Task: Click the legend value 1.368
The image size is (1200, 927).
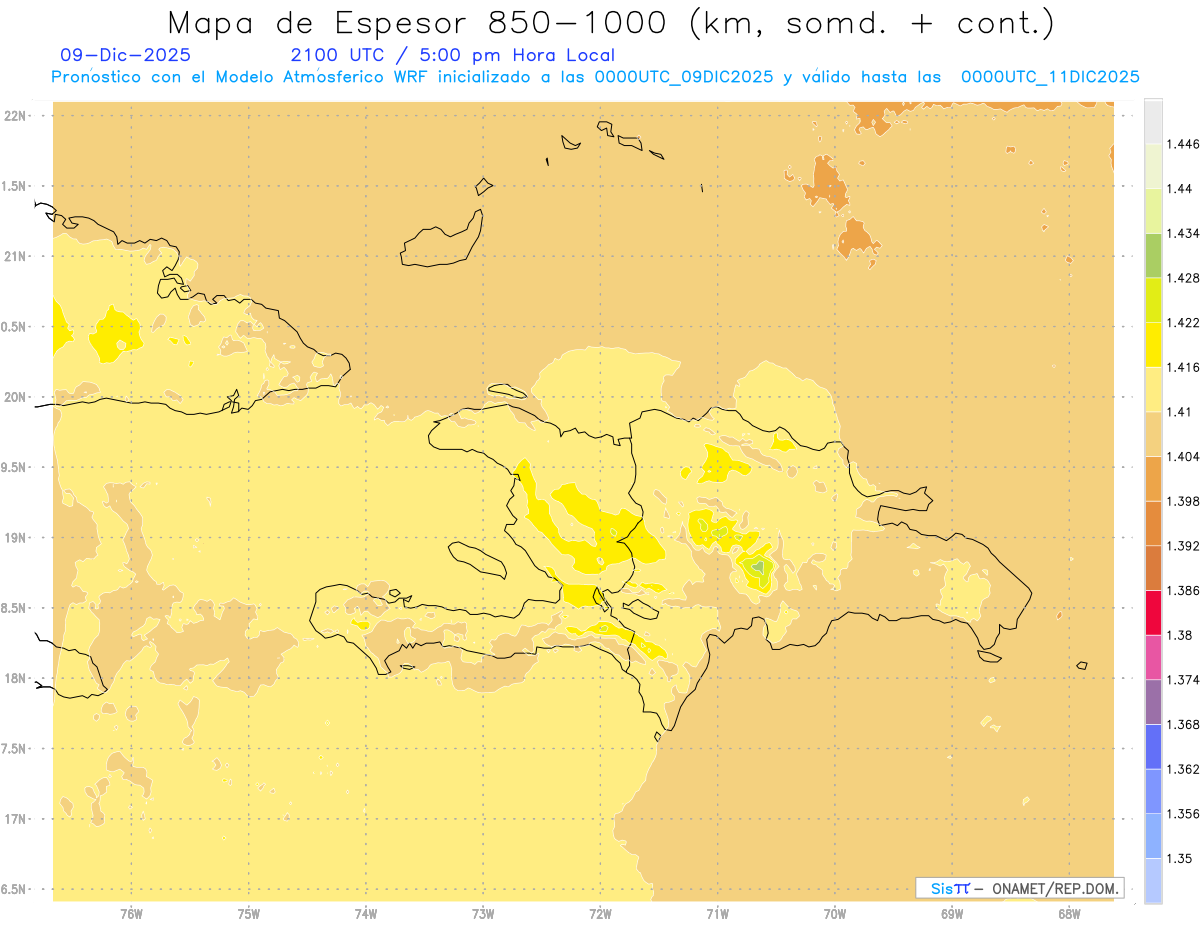Action: [1184, 725]
